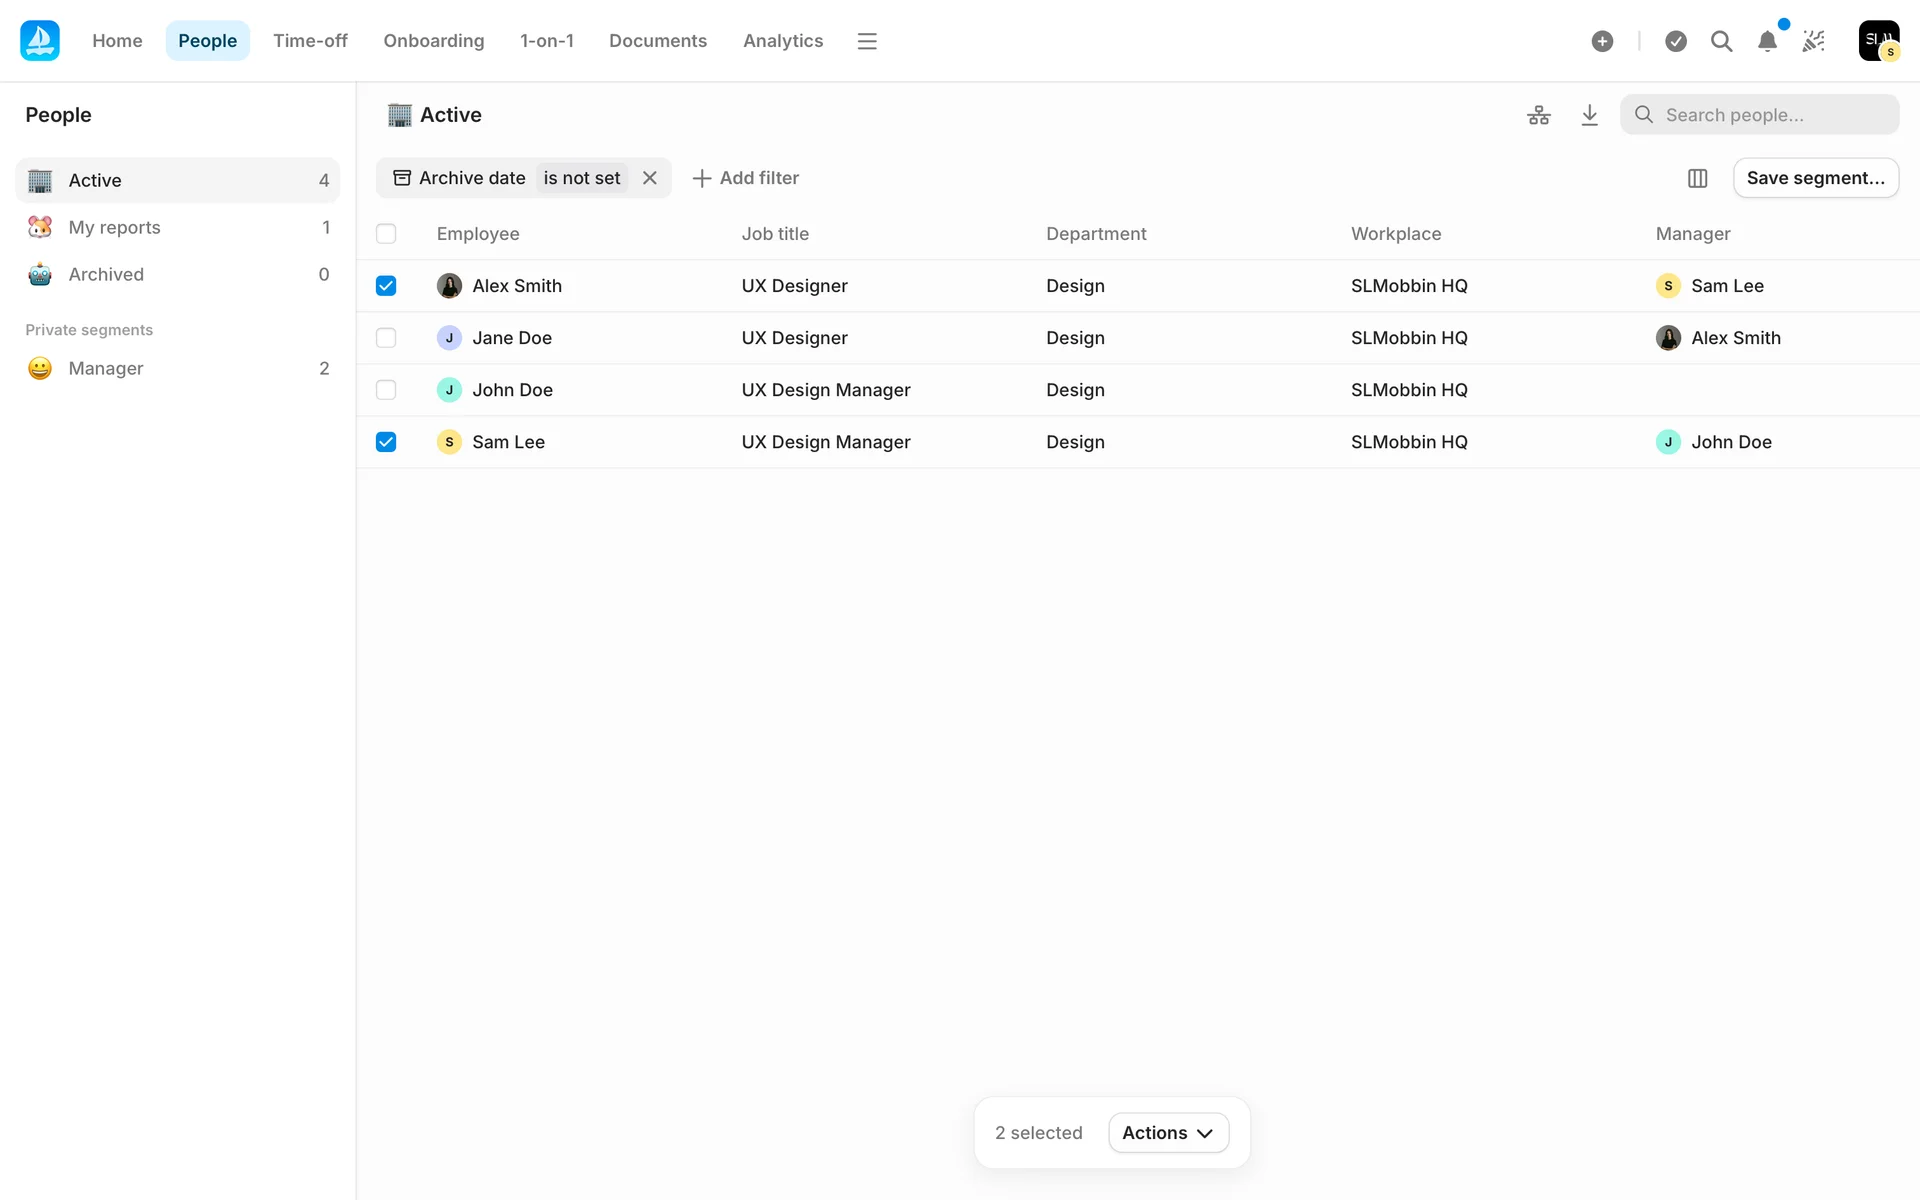Open the org chart view icon
The height and width of the screenshot is (1200, 1920).
(x=1539, y=115)
